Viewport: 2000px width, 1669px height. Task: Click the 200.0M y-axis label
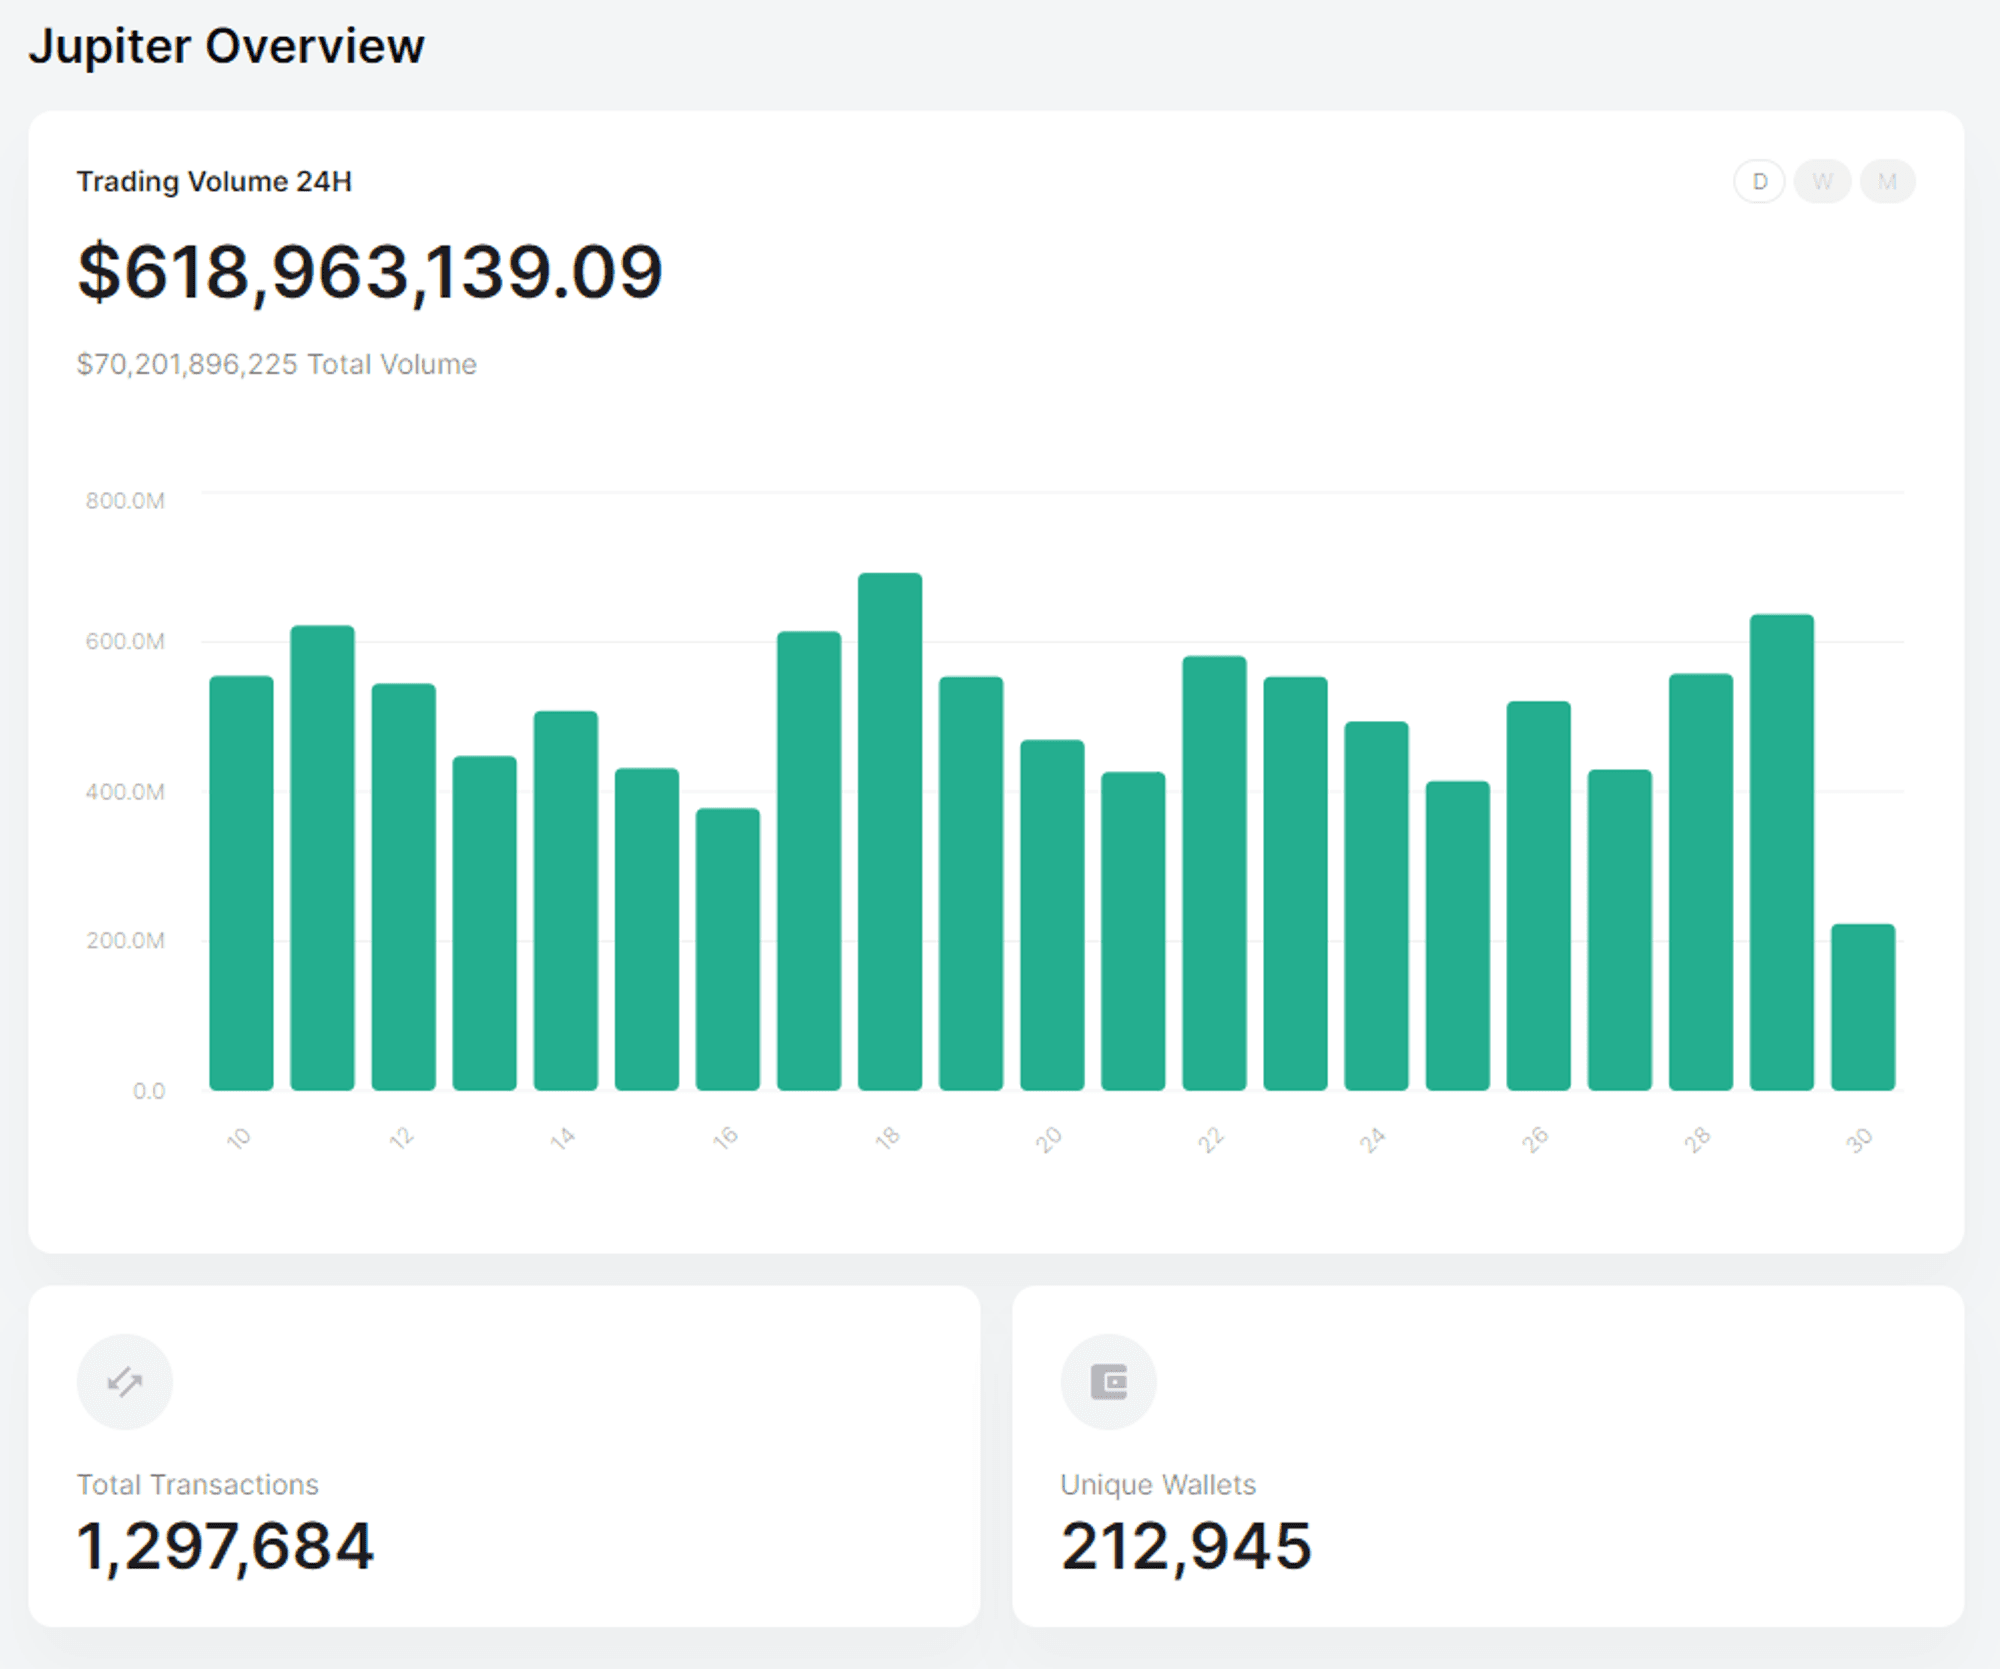point(125,941)
